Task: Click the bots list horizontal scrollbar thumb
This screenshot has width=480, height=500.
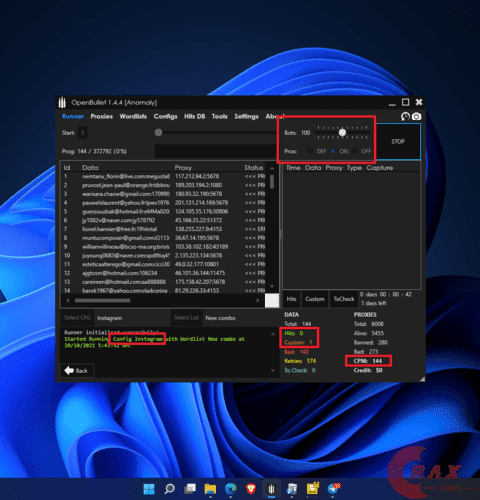Action: click(102, 300)
